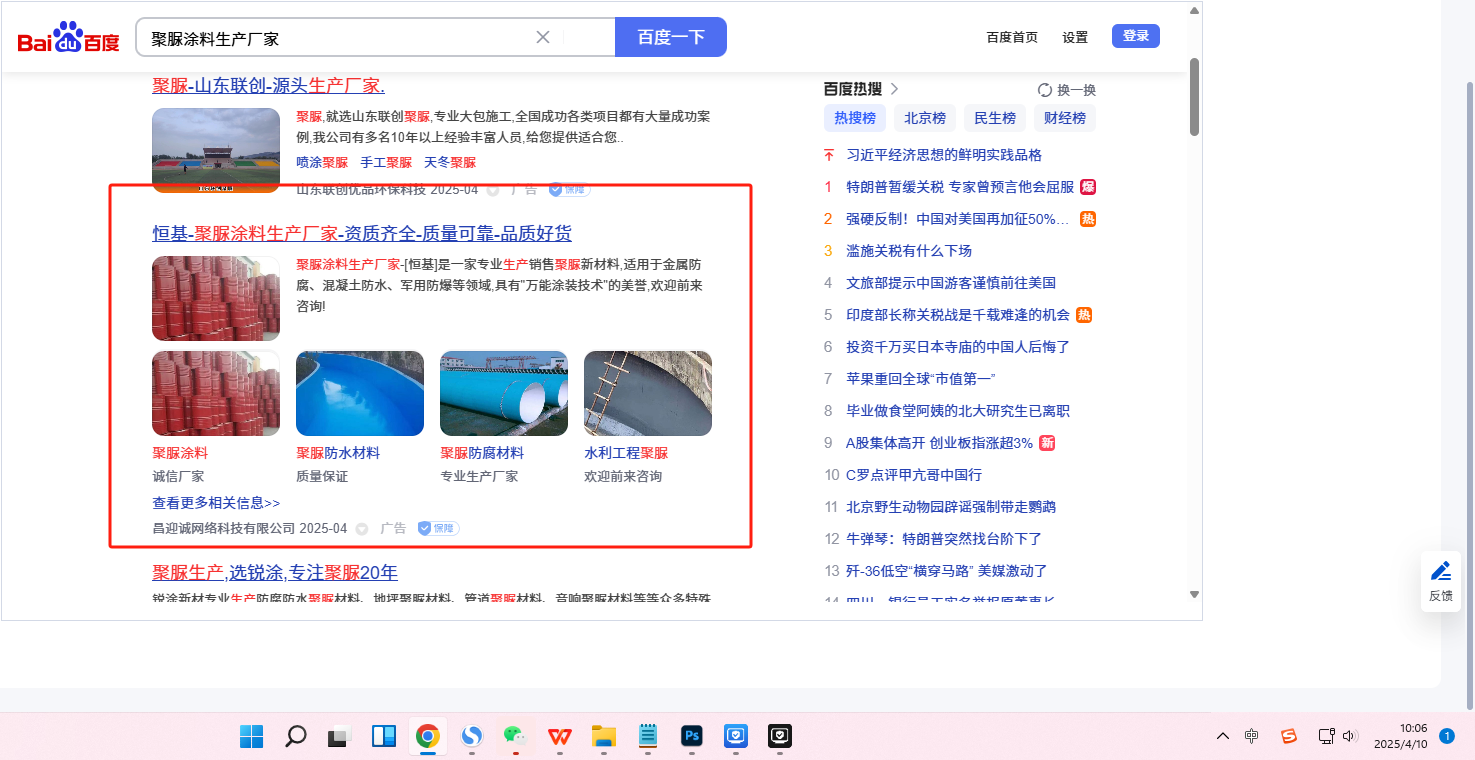Open network status in system tray
The height and width of the screenshot is (760, 1475).
coord(1327,737)
